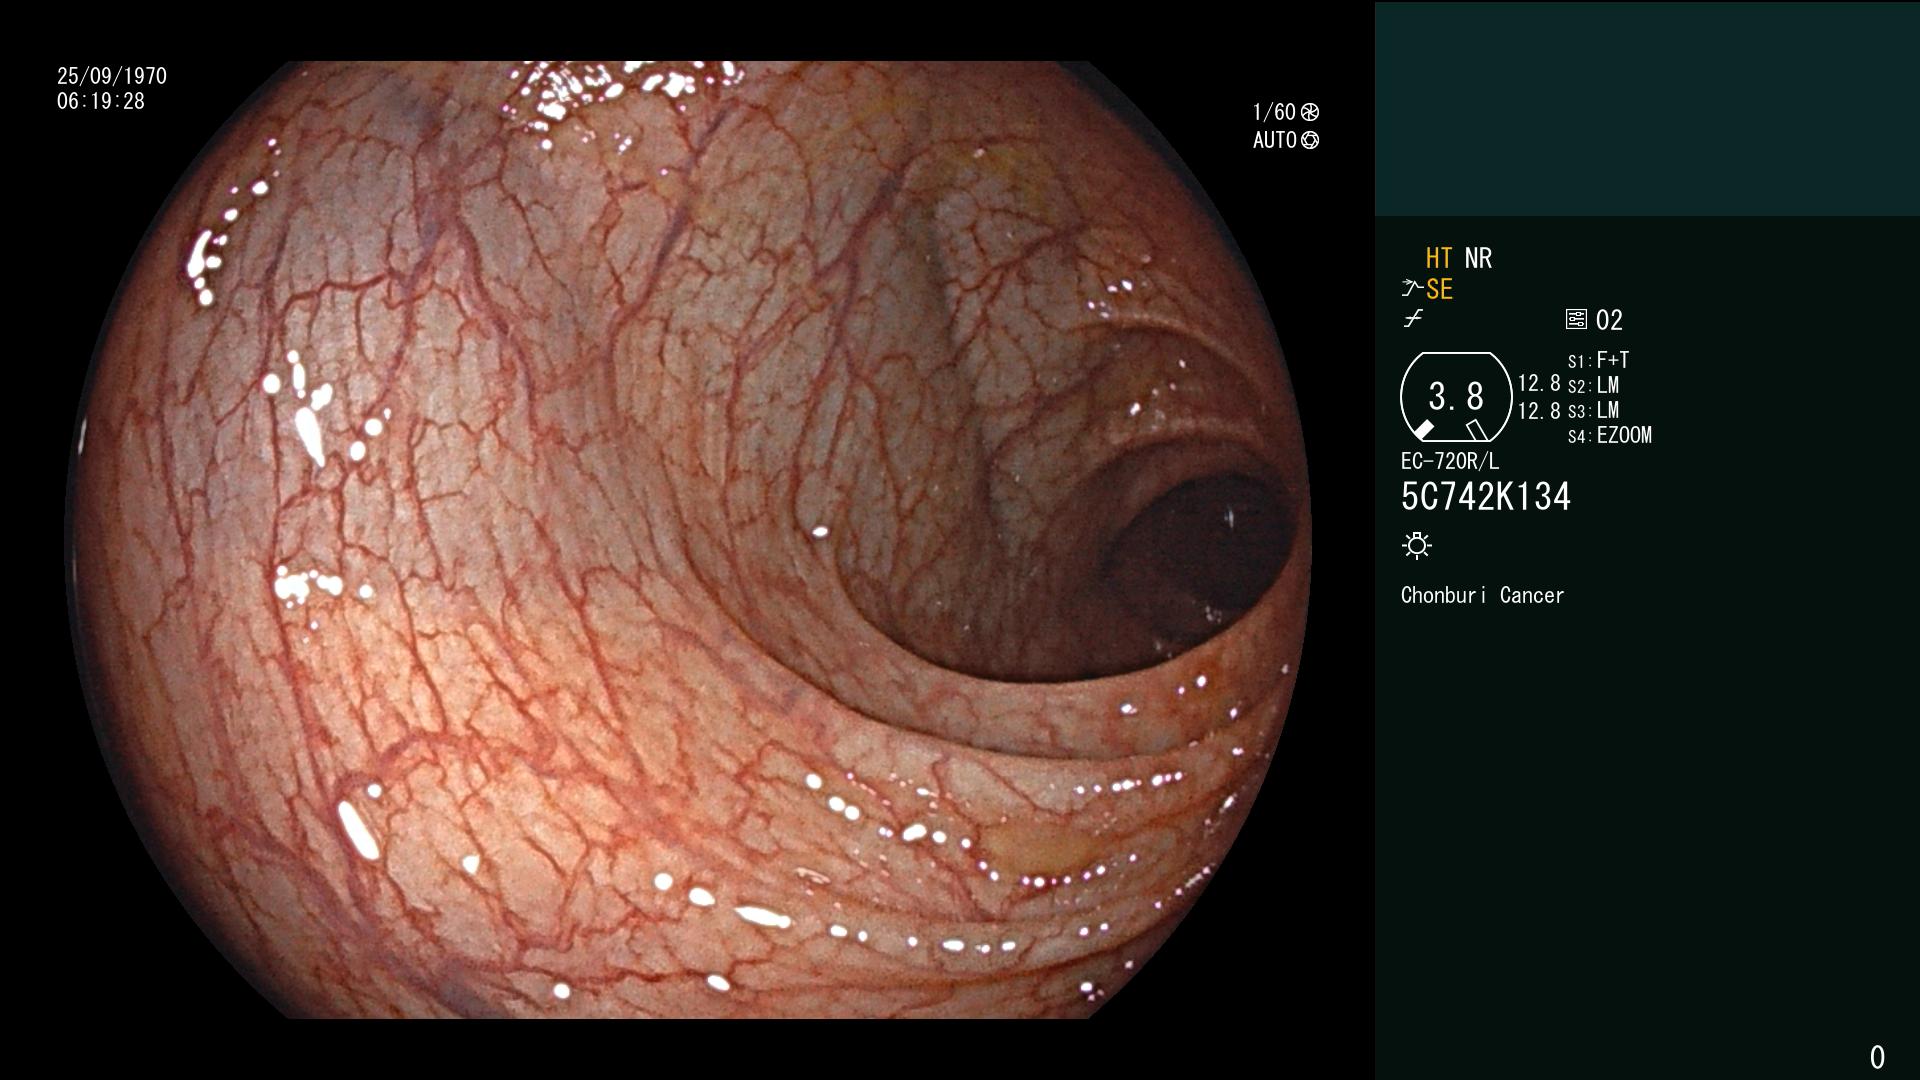Click the AUTO iris mode label

point(1275,140)
